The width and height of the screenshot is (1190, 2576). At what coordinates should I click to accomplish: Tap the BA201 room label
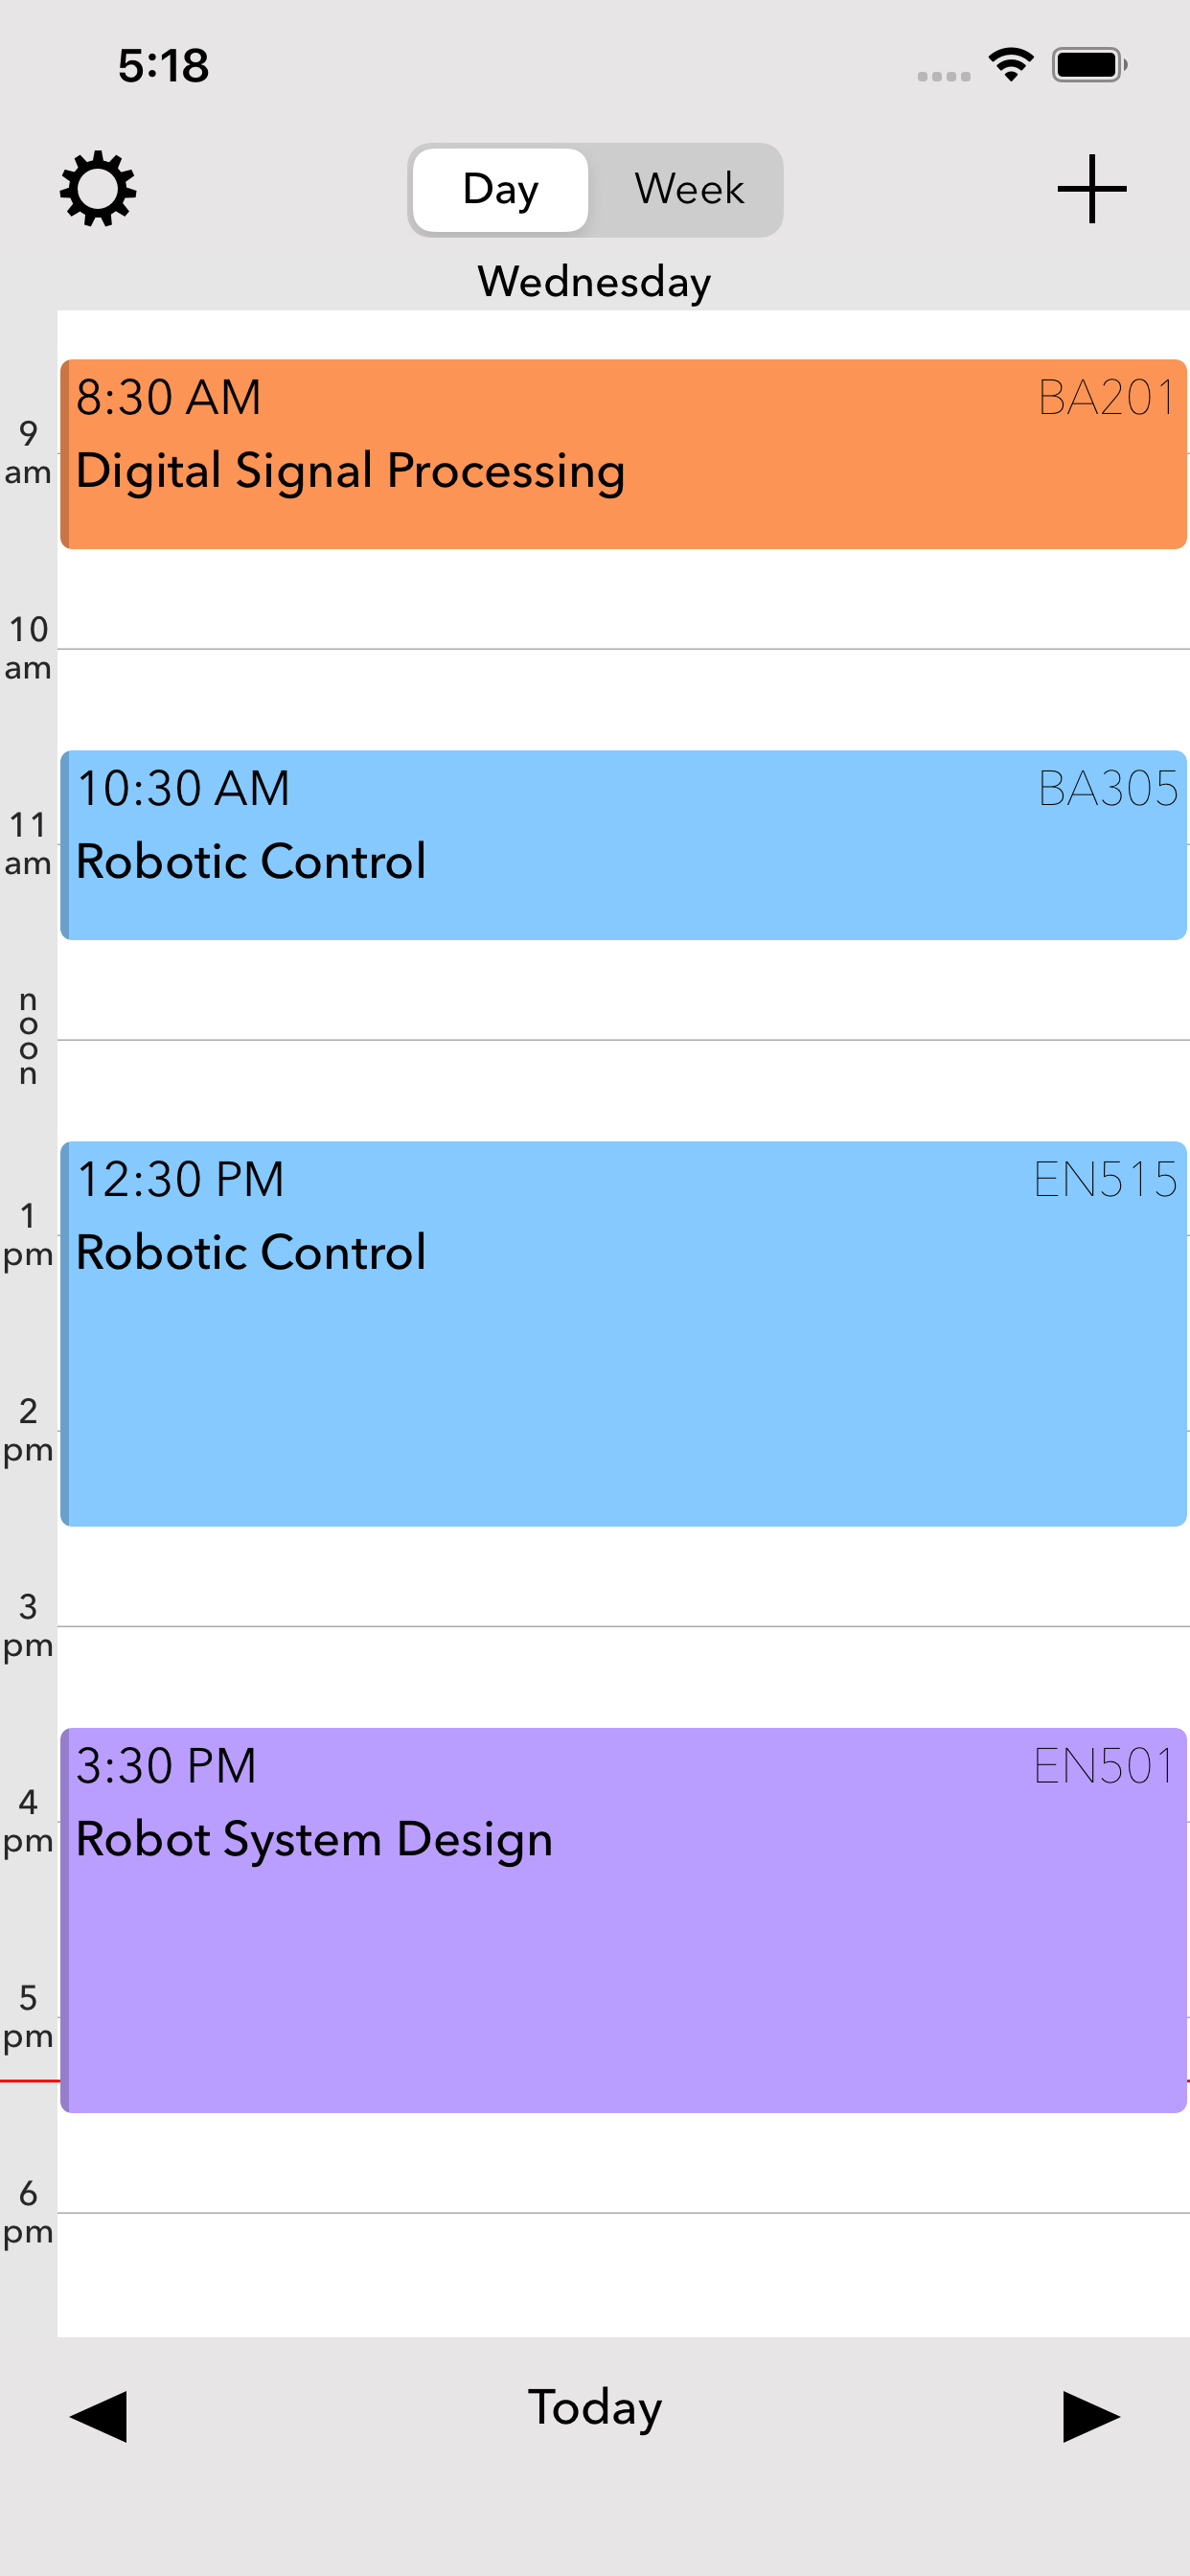(1106, 398)
